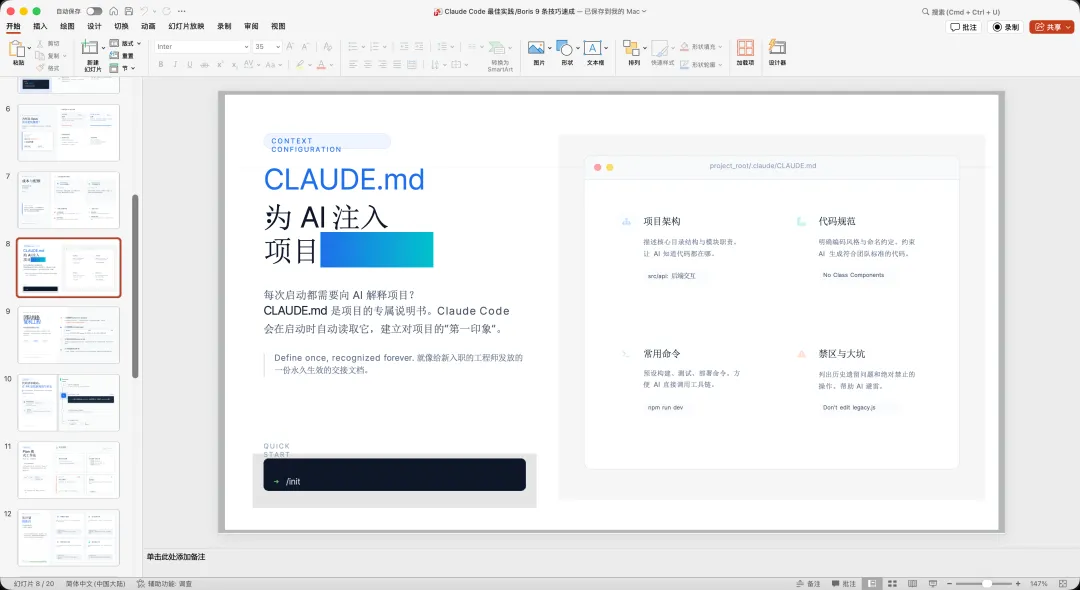Viewport: 1080px width, 590px height.
Task: Open the document title location dropdown
Action: click(x=644, y=11)
